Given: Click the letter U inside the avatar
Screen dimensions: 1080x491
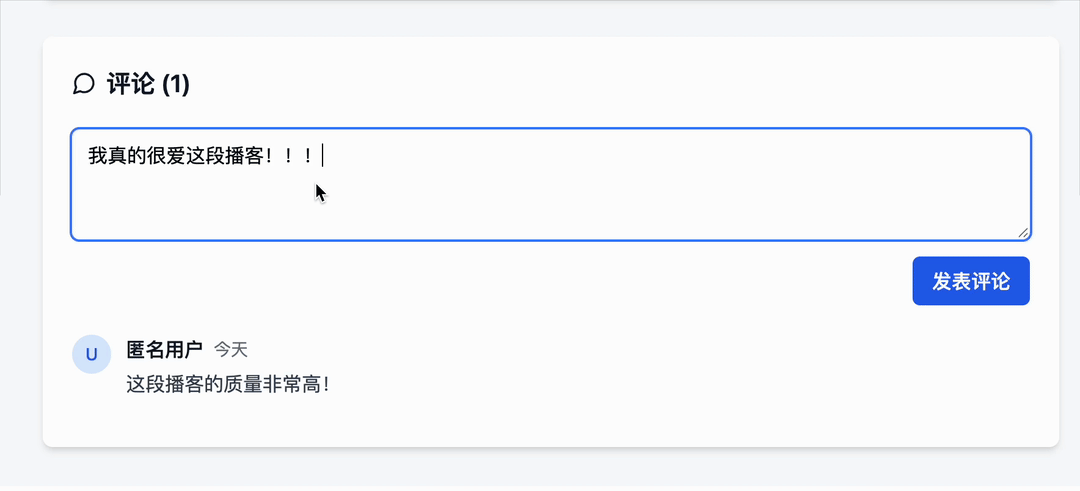Looking at the screenshot, I should point(92,355).
